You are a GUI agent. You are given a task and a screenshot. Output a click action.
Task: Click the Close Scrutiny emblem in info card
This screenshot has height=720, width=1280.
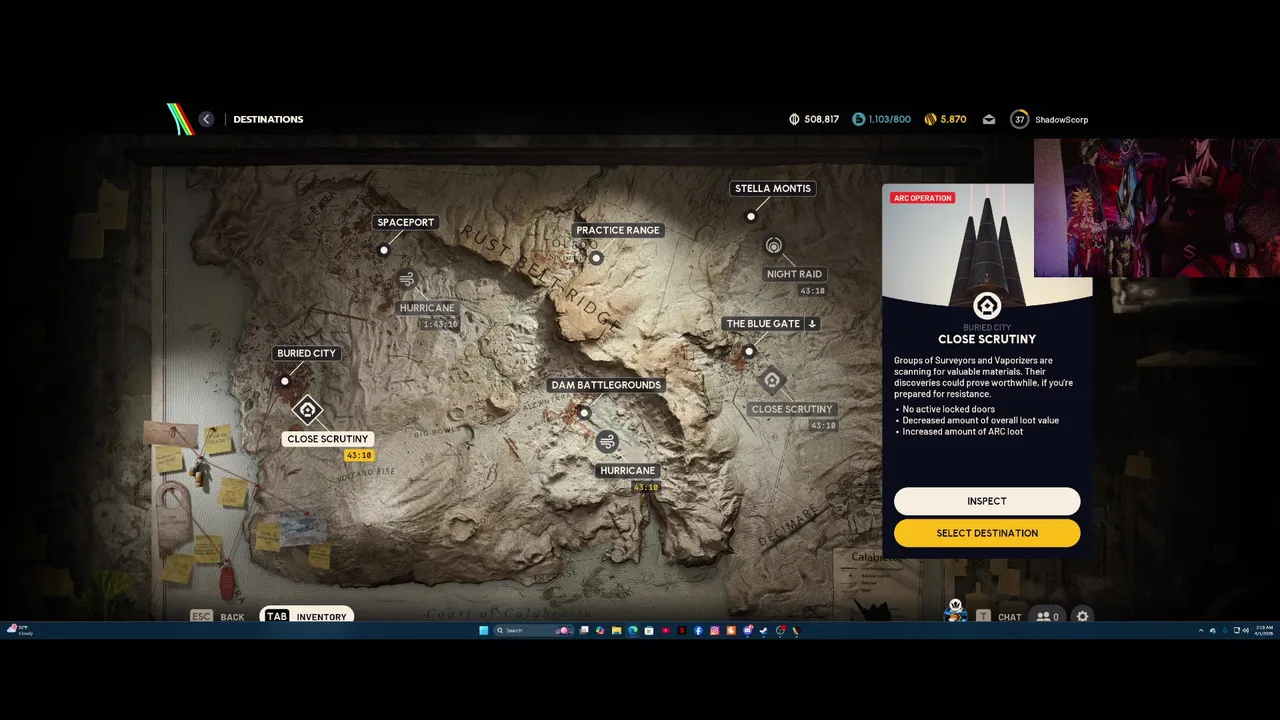pyautogui.click(x=987, y=306)
